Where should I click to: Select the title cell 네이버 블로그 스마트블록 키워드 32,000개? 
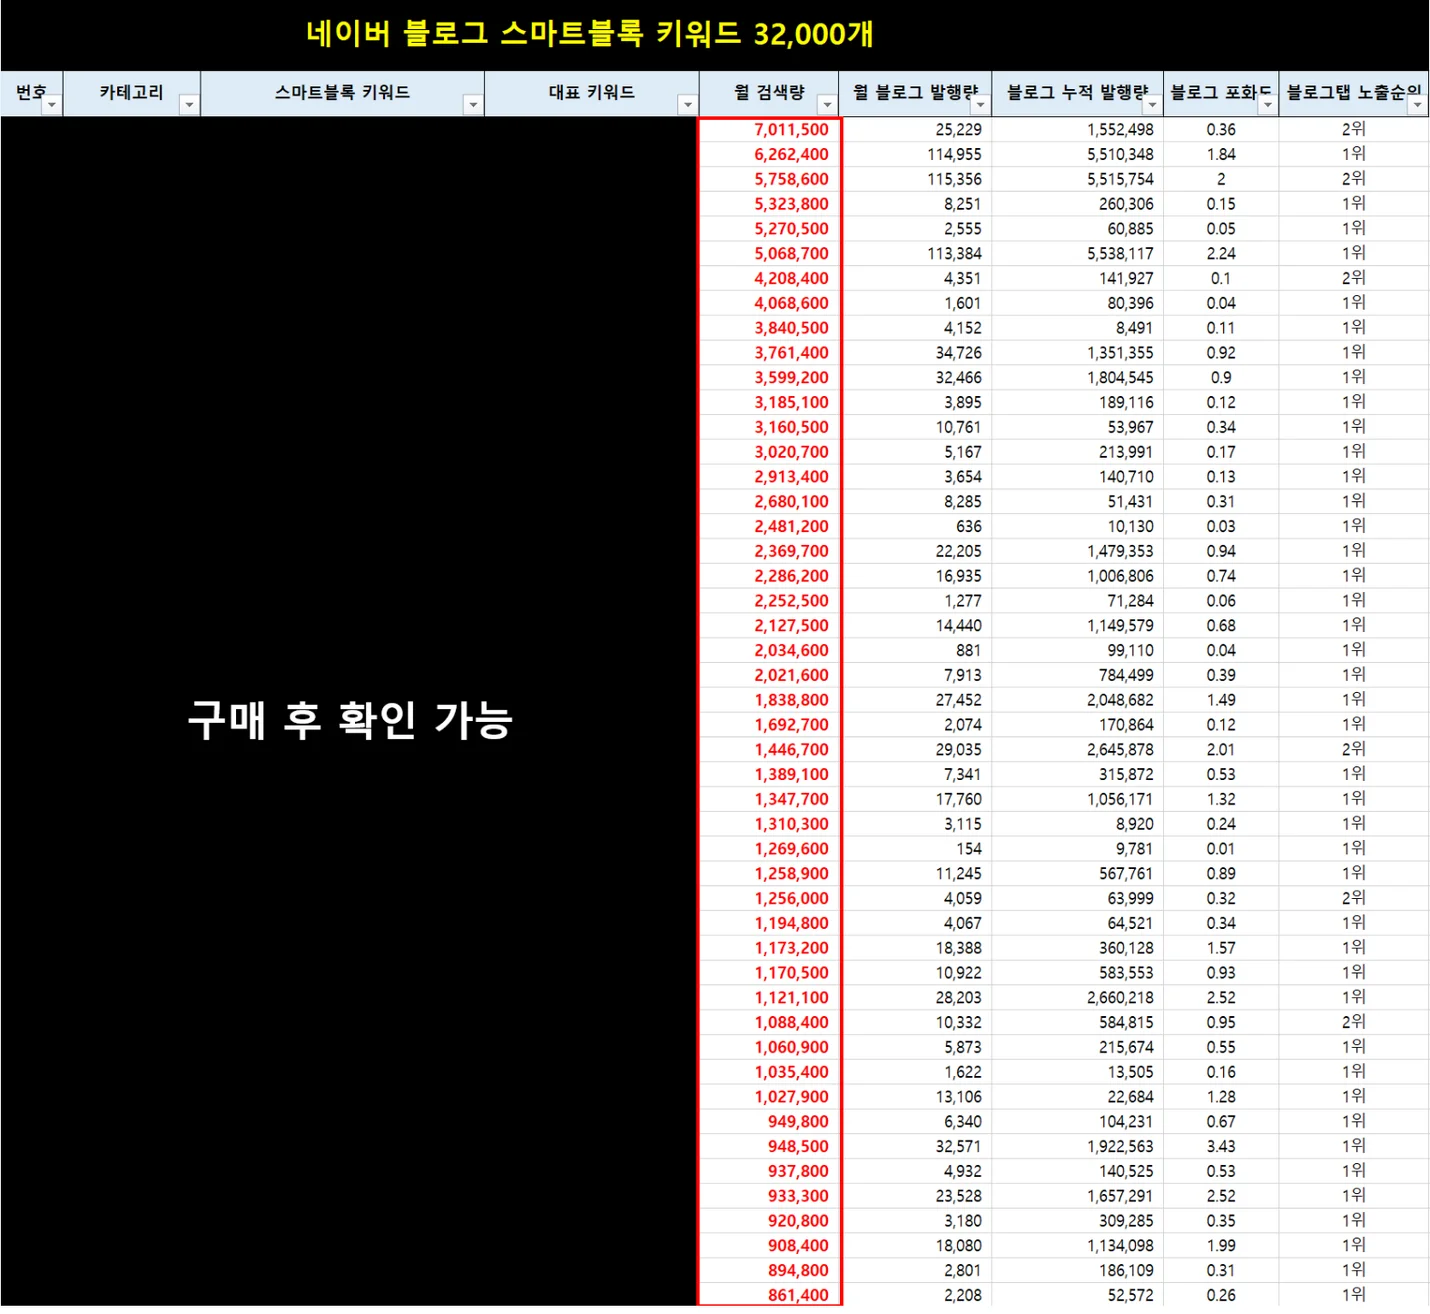tap(590, 34)
